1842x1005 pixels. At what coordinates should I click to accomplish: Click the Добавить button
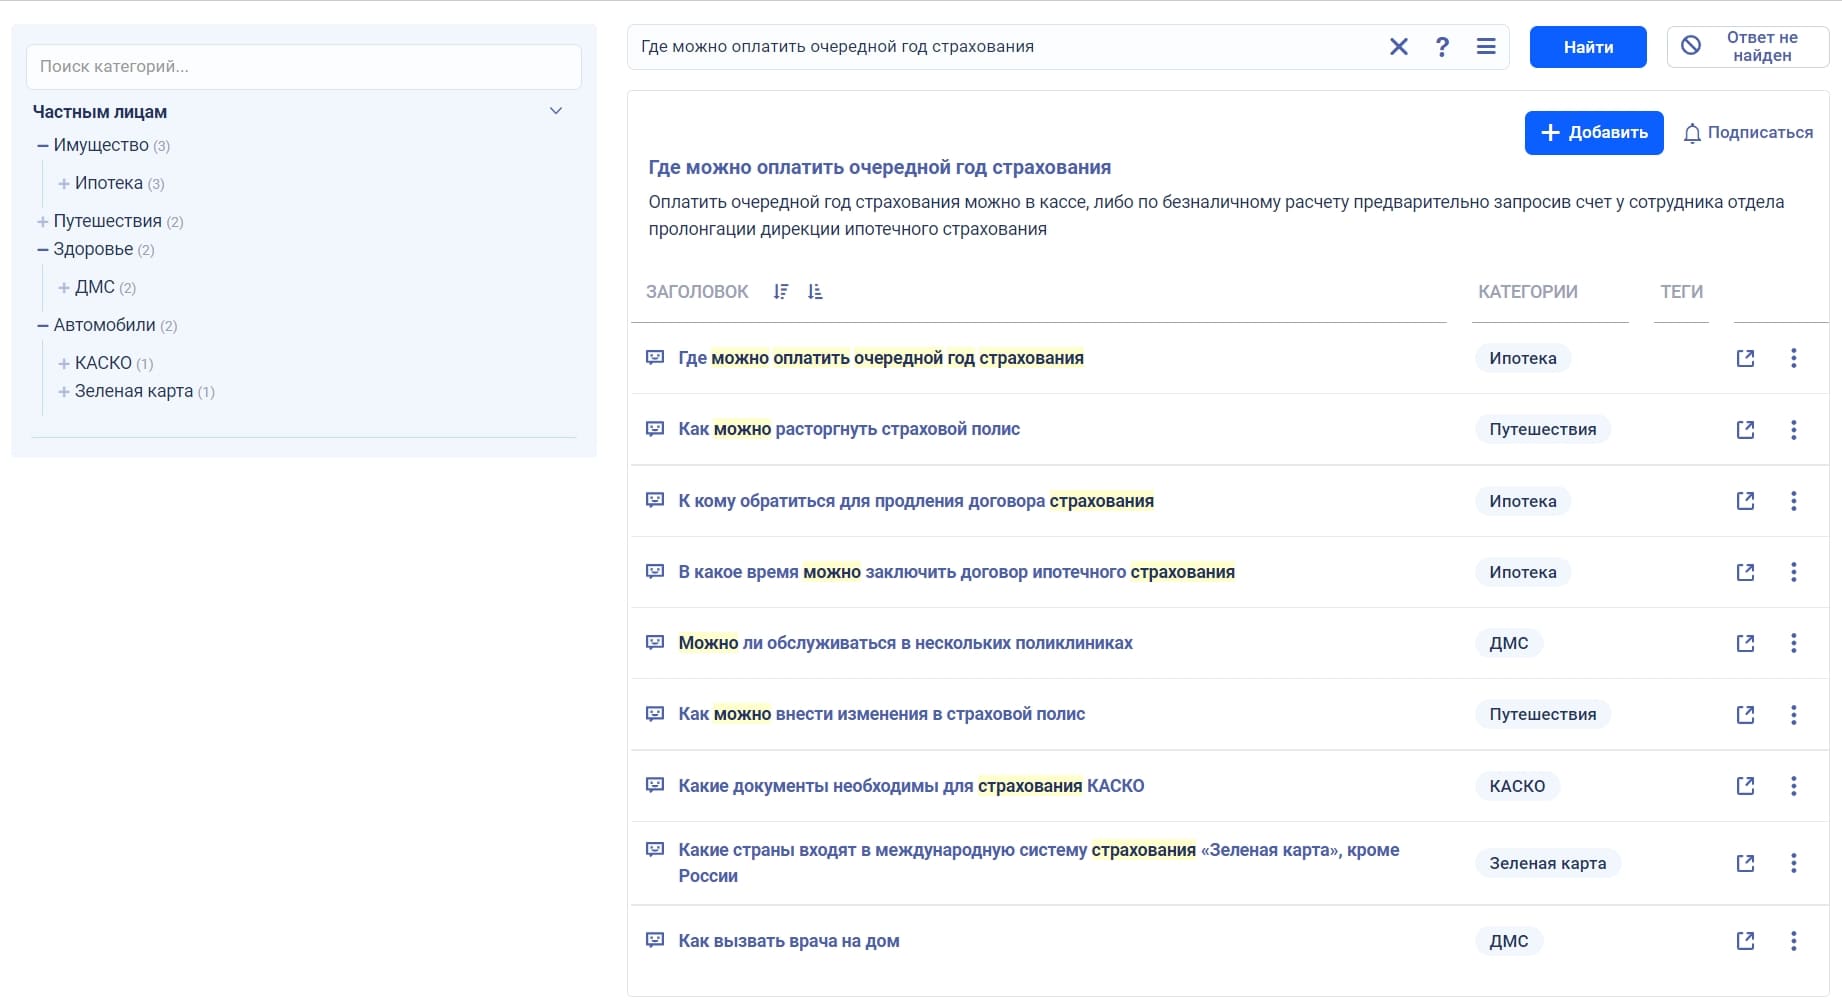(x=1593, y=133)
